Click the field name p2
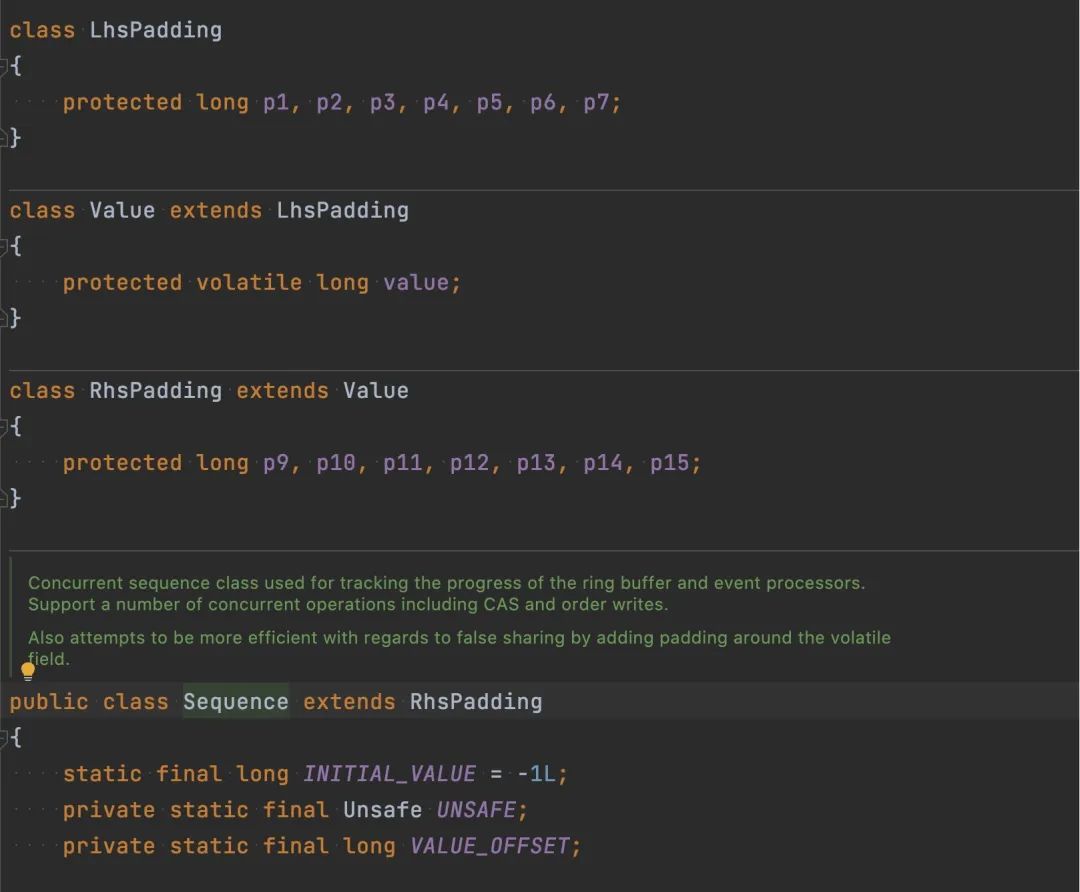1080x892 pixels. (x=329, y=103)
